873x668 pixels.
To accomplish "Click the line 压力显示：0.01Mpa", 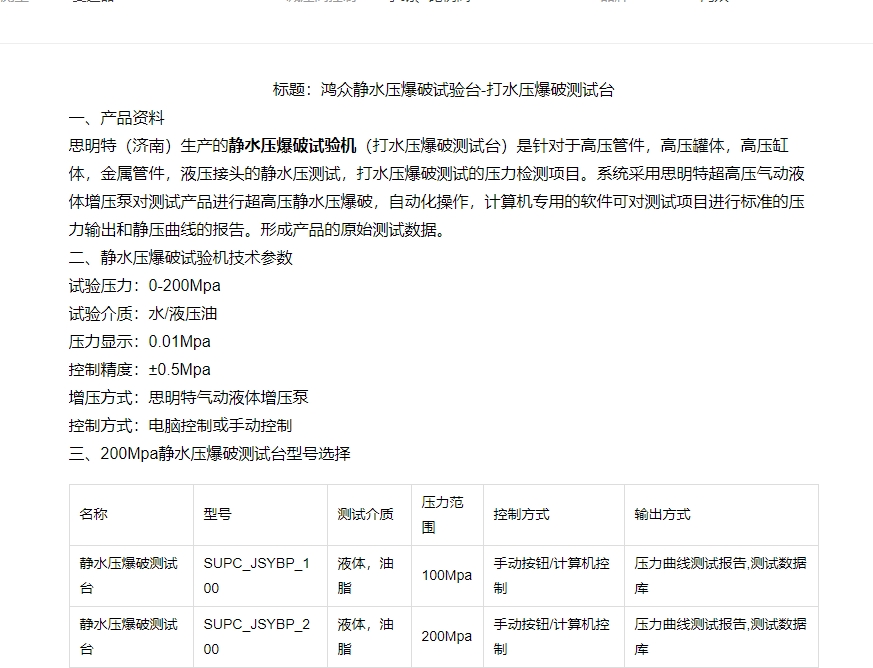I will (139, 341).
